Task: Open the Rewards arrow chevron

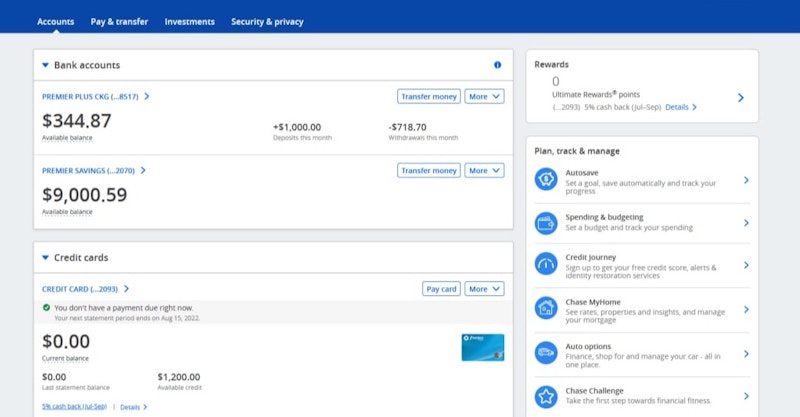Action: click(741, 98)
